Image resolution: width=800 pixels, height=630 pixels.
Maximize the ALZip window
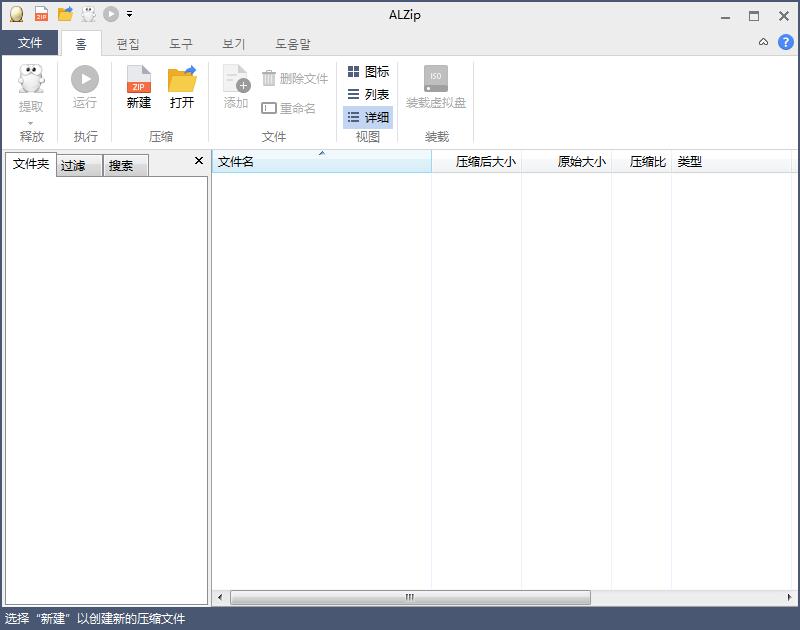(x=754, y=16)
